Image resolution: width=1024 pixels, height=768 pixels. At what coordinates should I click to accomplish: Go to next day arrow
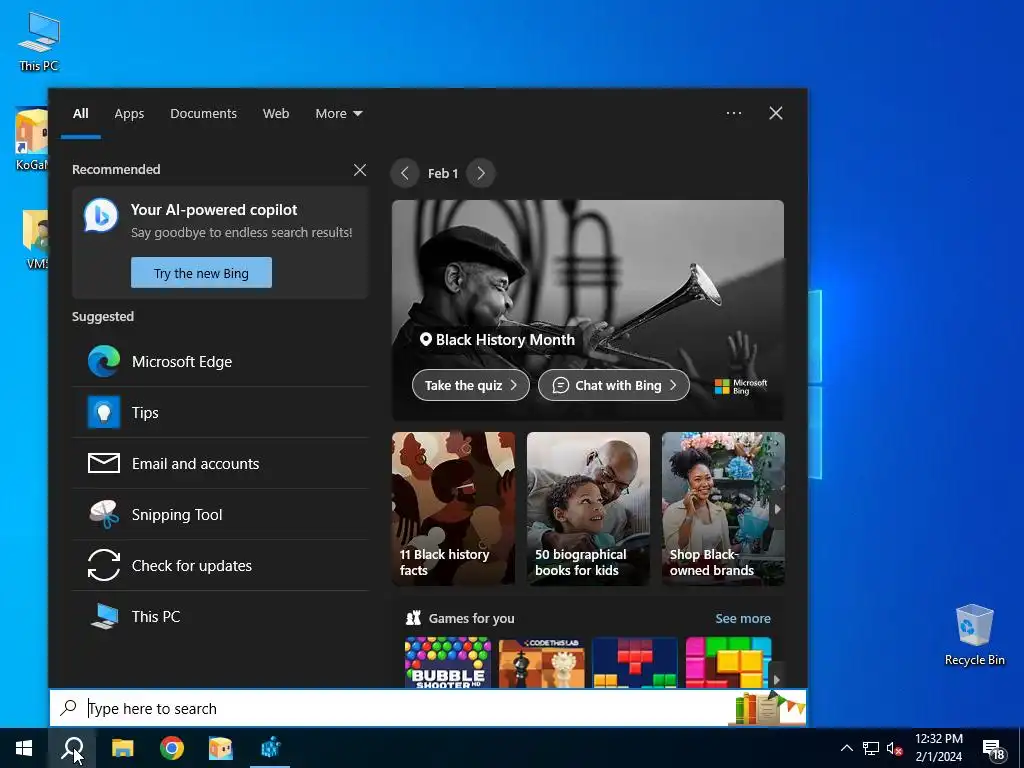tap(481, 174)
